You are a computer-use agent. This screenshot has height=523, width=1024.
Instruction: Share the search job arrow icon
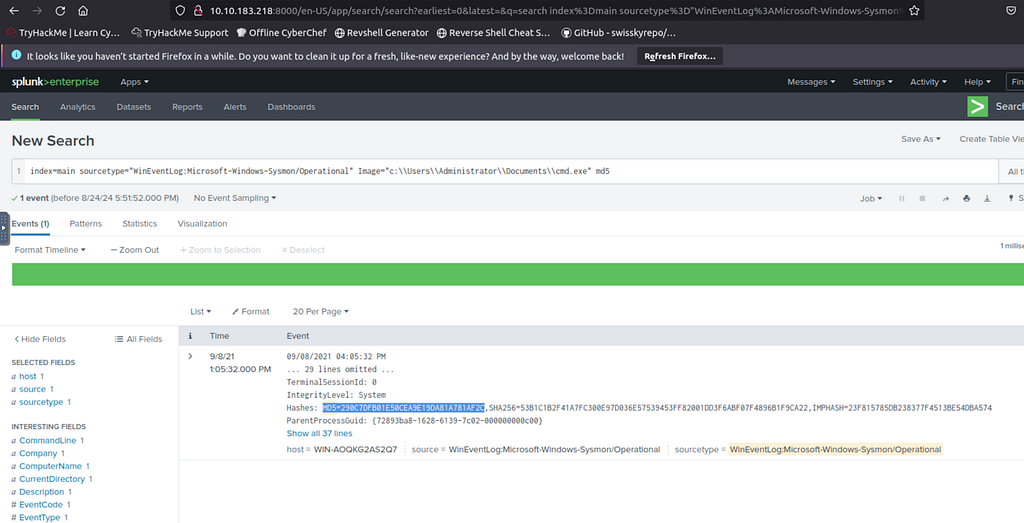tap(945, 198)
